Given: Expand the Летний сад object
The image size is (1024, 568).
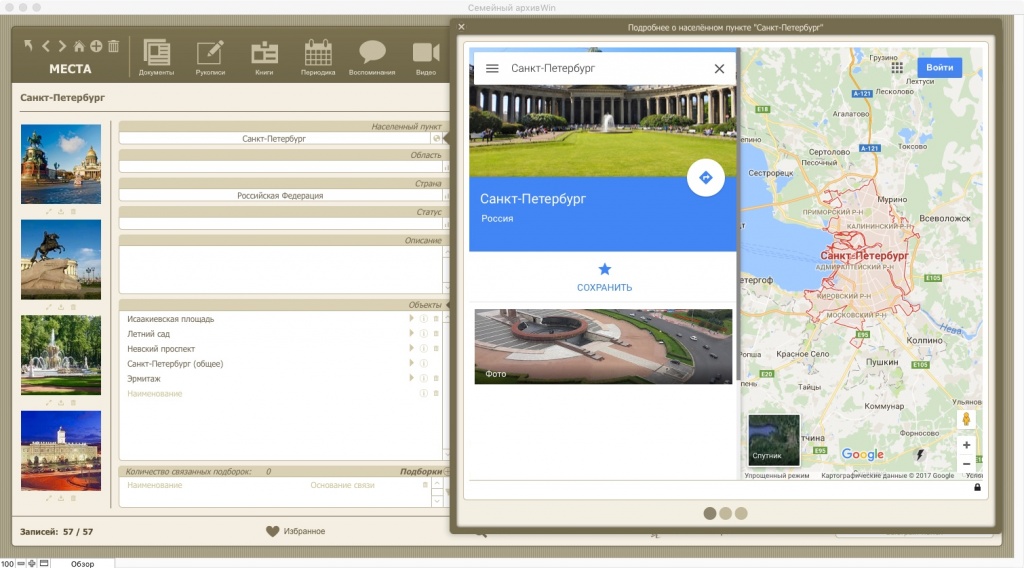Looking at the screenshot, I should (411, 334).
